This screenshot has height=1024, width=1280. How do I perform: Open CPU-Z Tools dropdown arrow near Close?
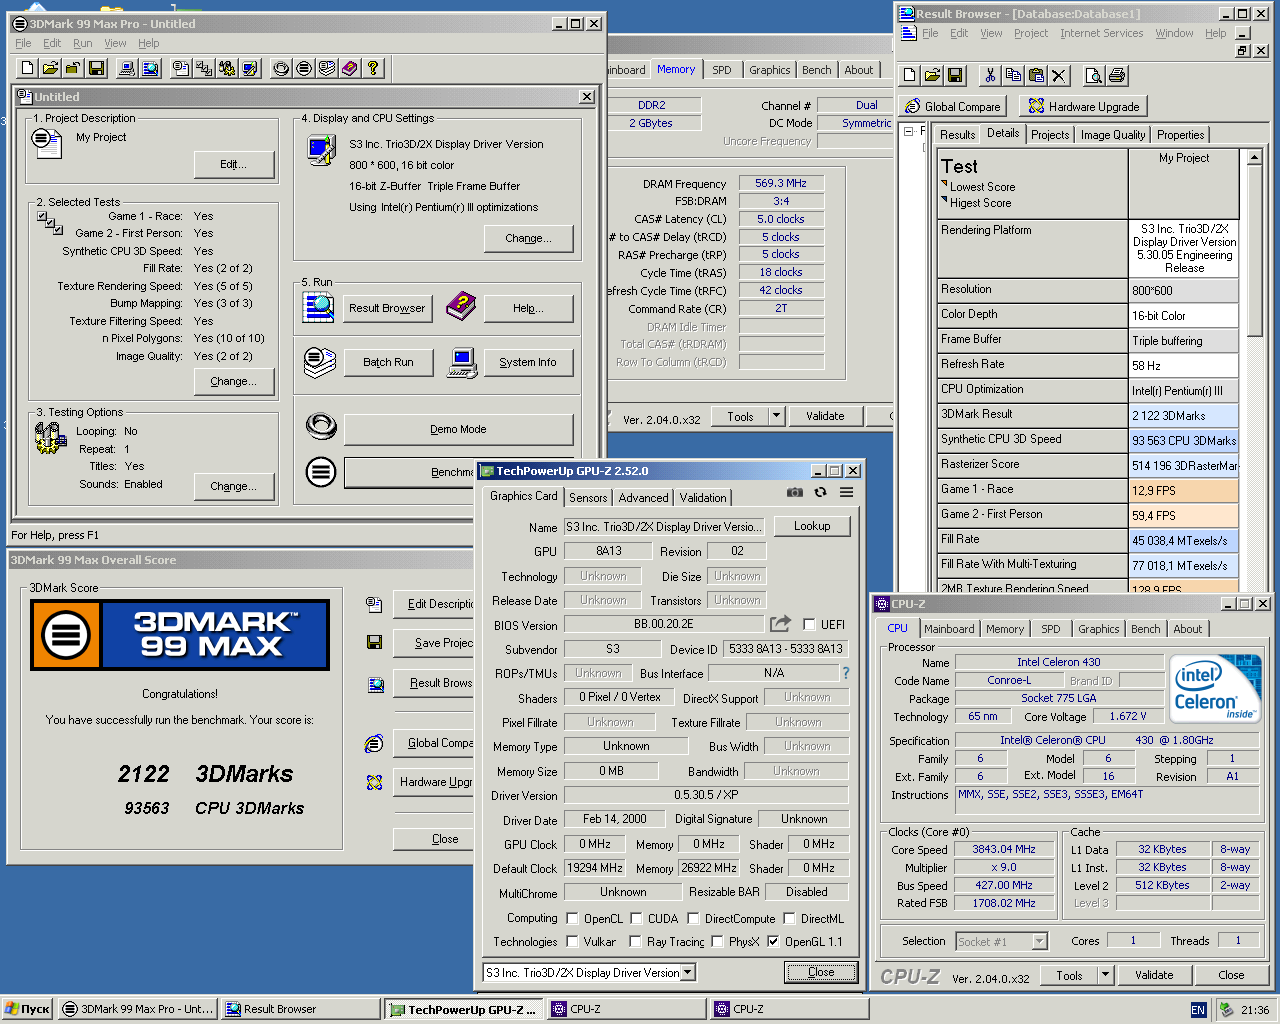point(1105,975)
